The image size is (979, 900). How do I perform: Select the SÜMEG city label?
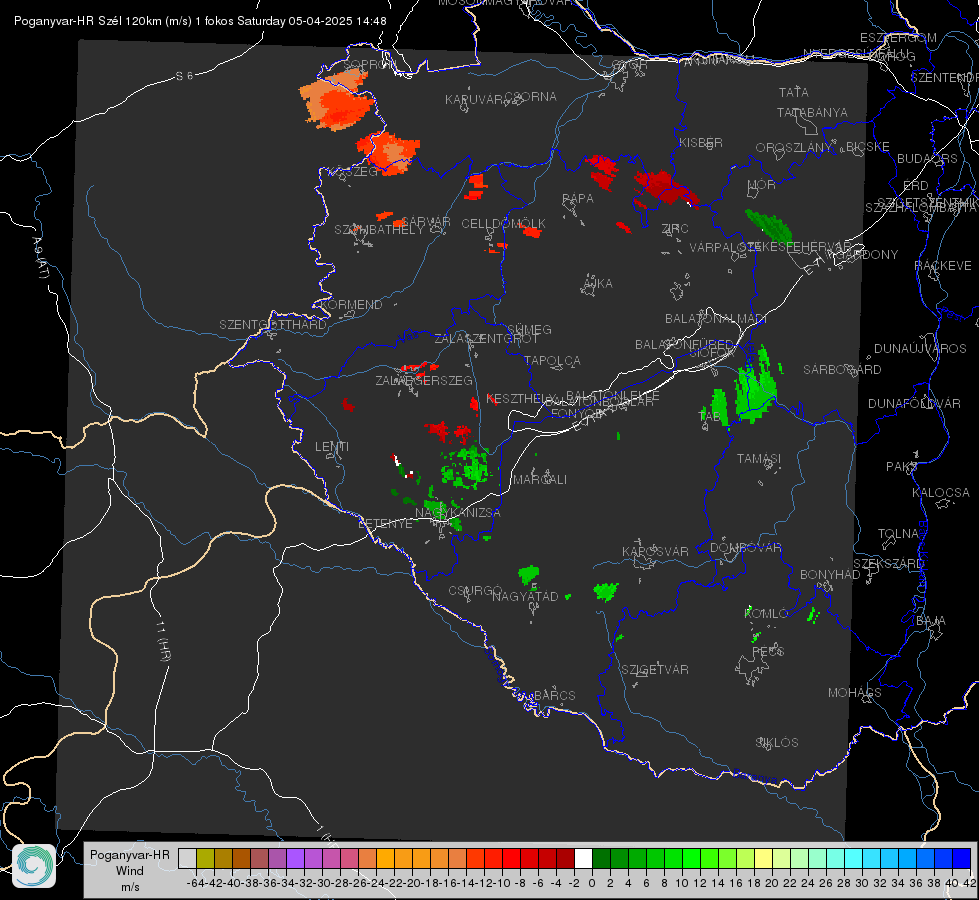[529, 329]
